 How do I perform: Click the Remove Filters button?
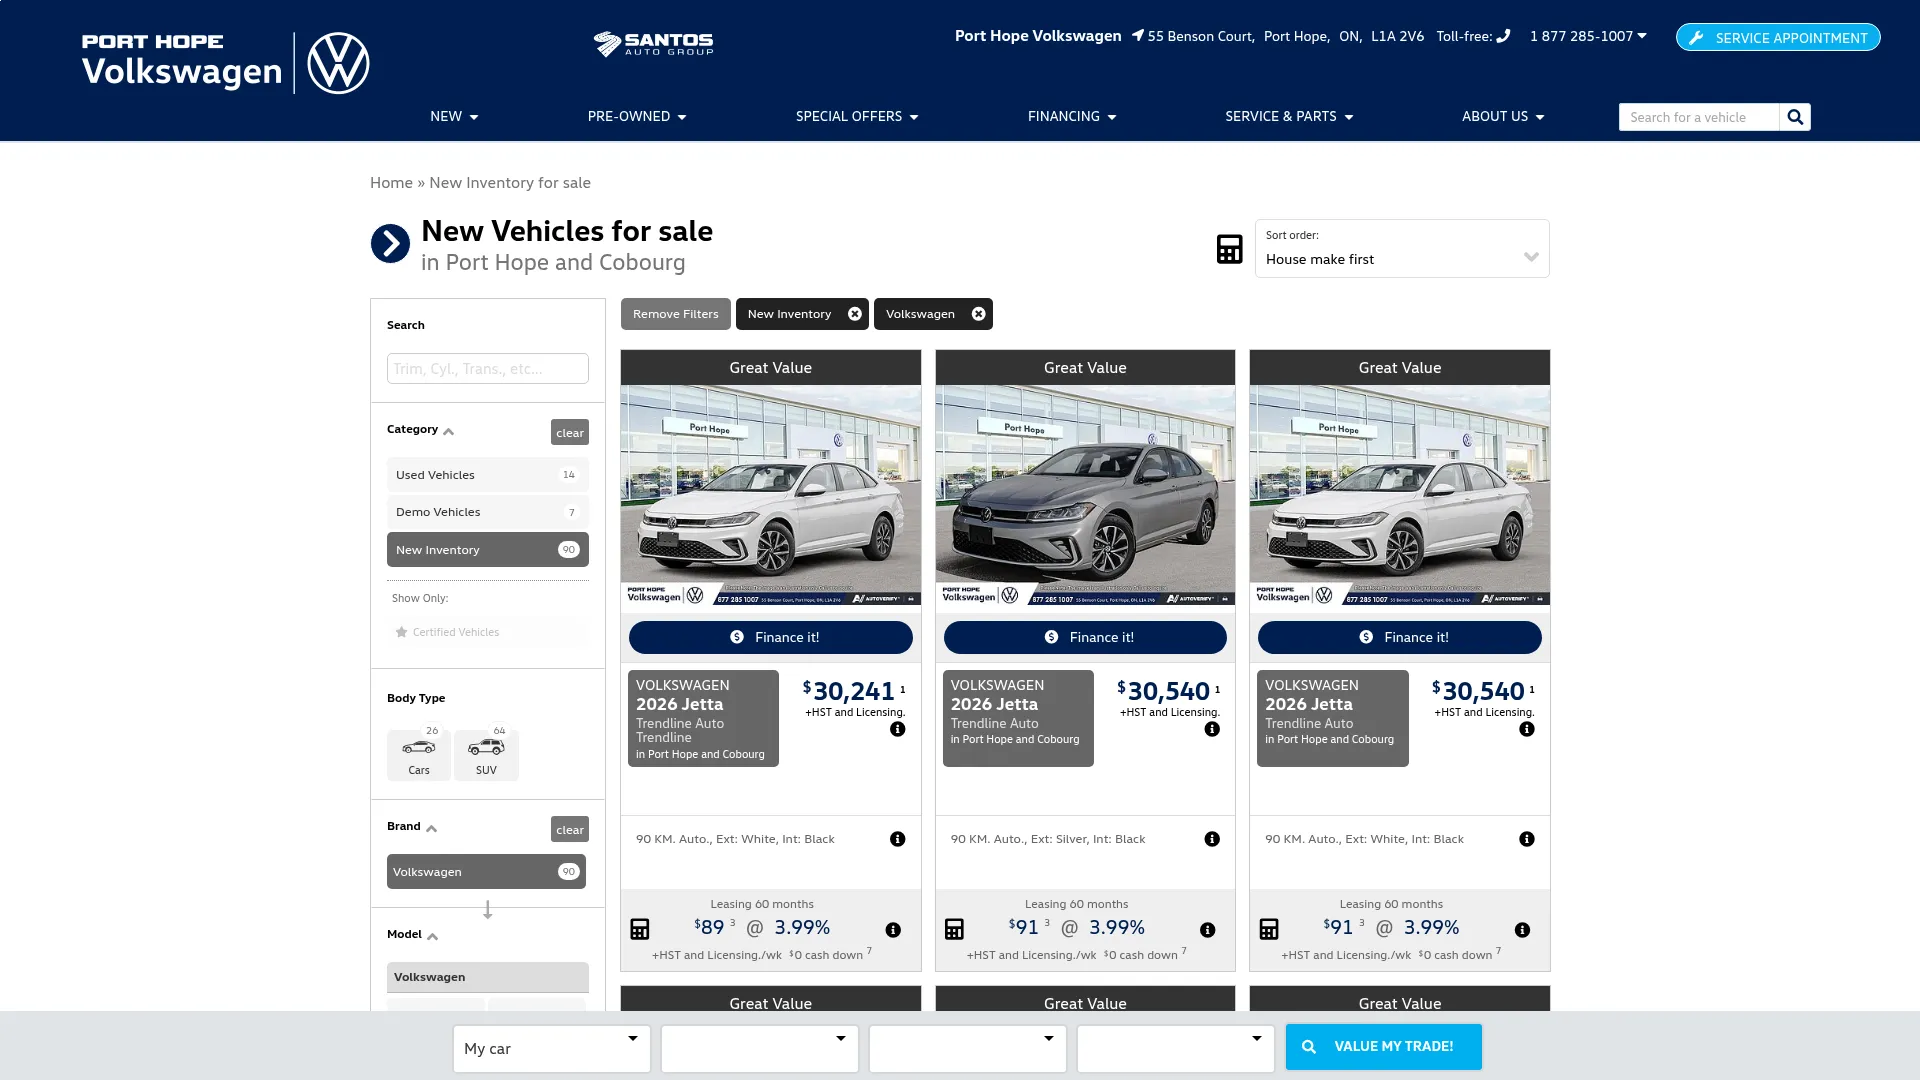676,314
